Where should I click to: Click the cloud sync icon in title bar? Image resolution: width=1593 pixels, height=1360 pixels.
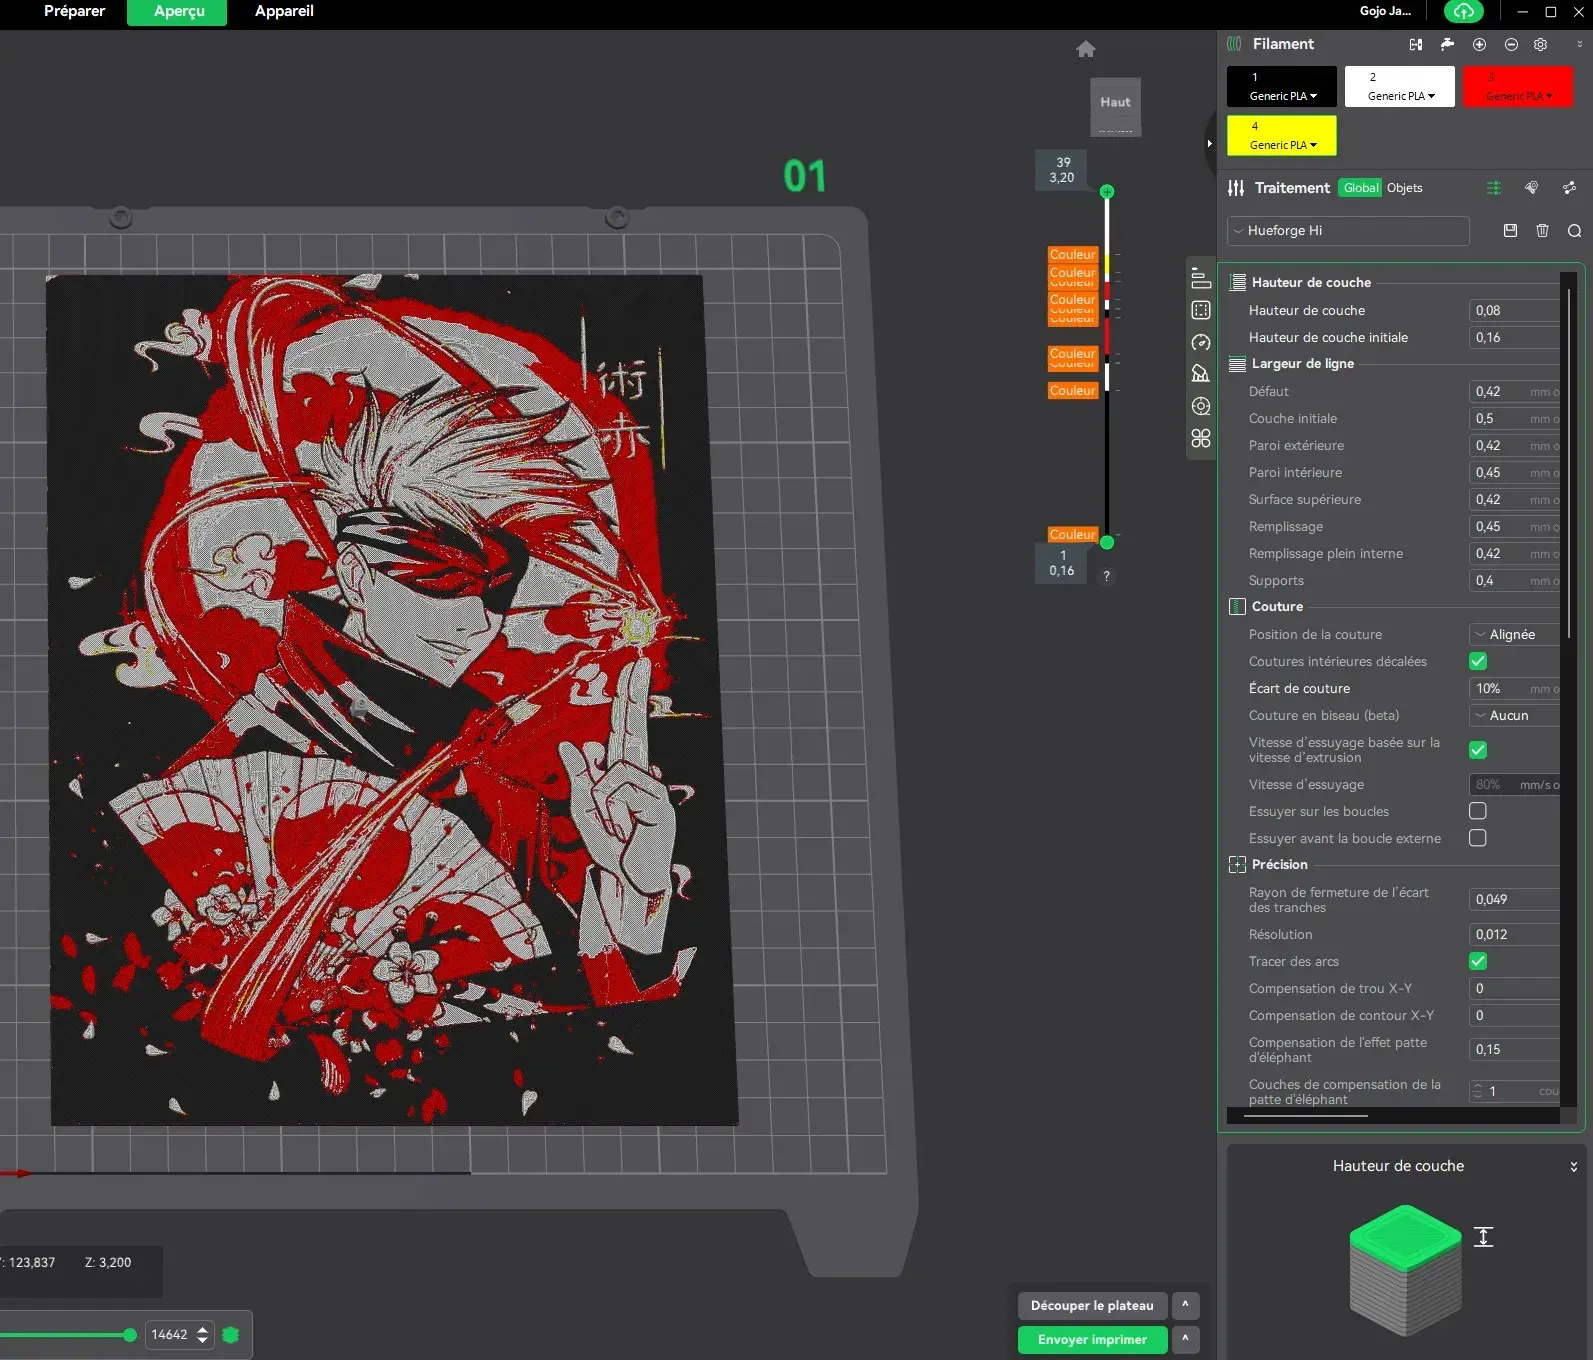(x=1463, y=11)
